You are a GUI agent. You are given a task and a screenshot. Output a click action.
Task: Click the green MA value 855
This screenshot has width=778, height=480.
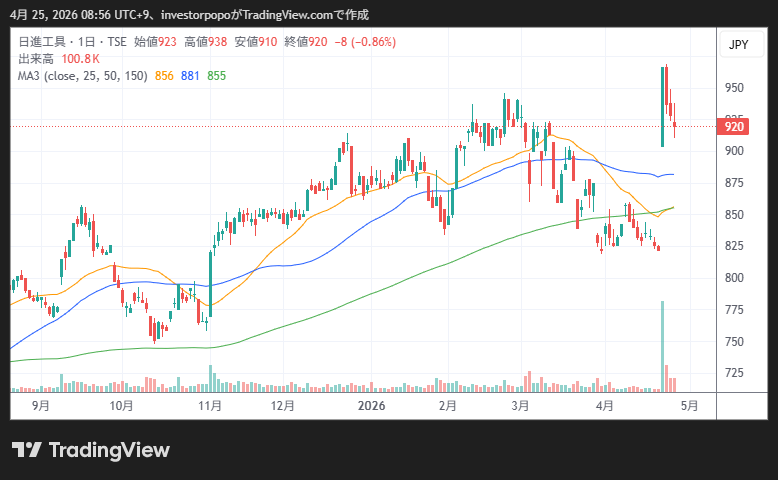tap(216, 76)
